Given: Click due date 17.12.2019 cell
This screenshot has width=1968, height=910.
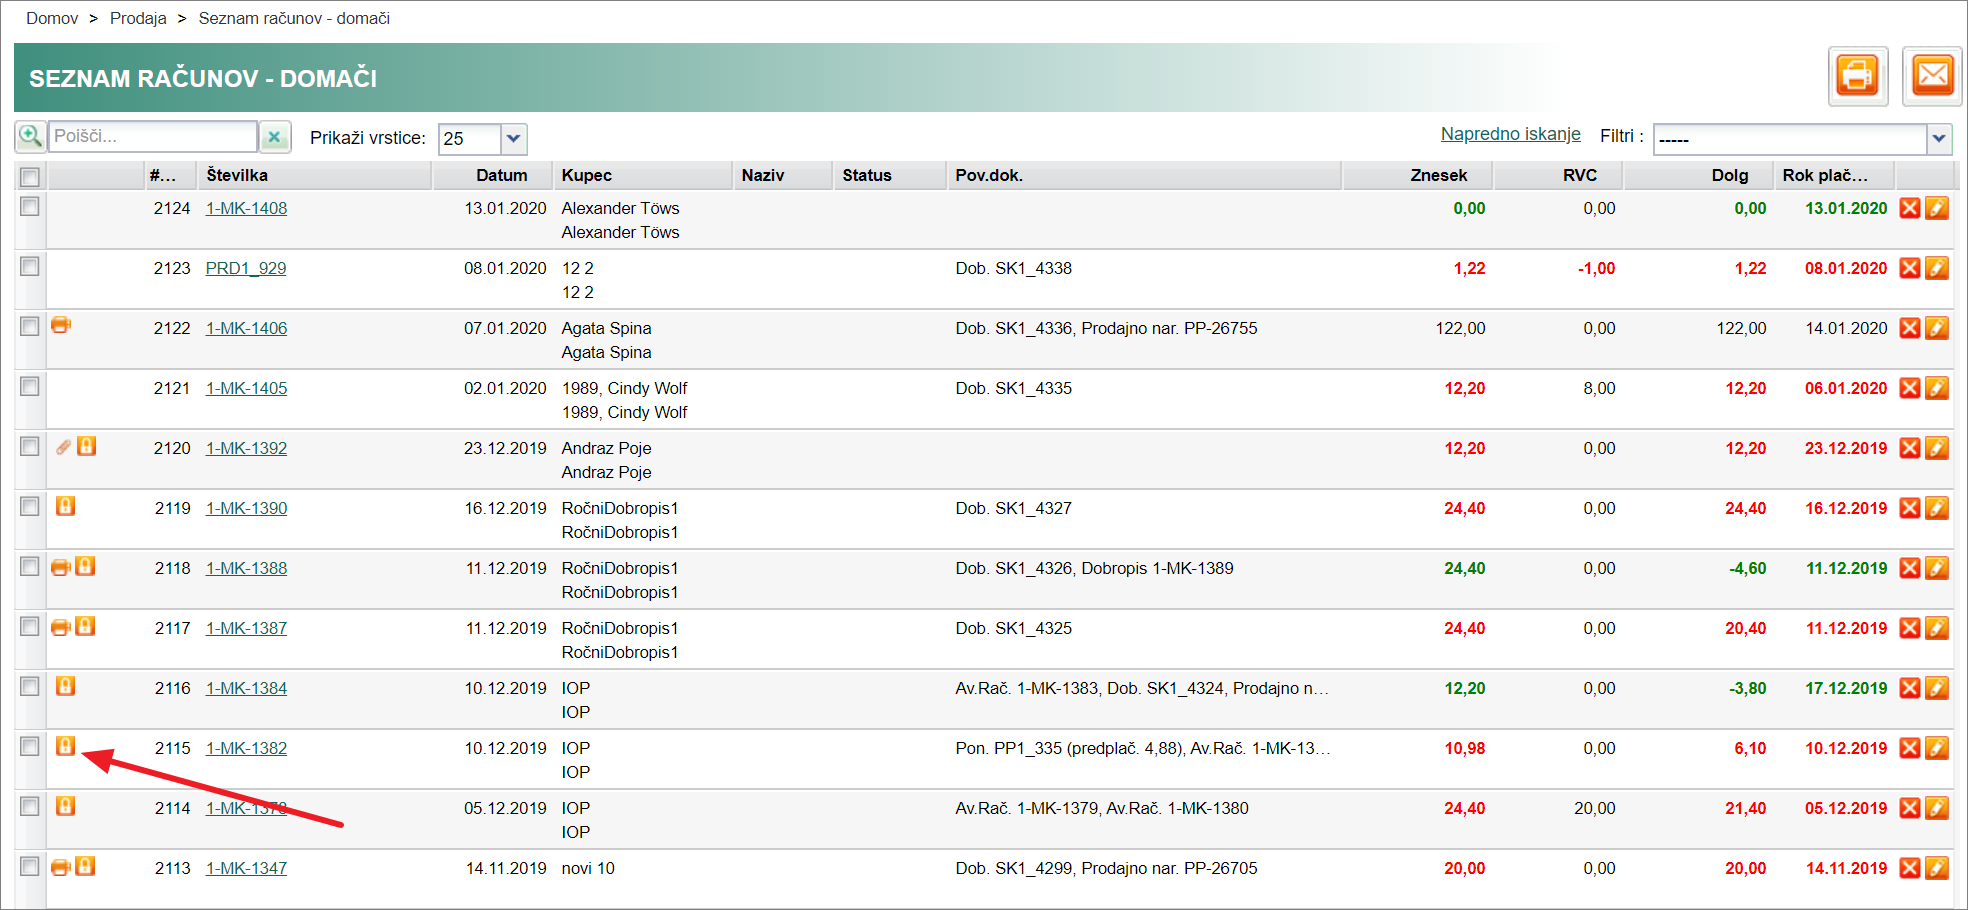Looking at the screenshot, I should click(1846, 688).
